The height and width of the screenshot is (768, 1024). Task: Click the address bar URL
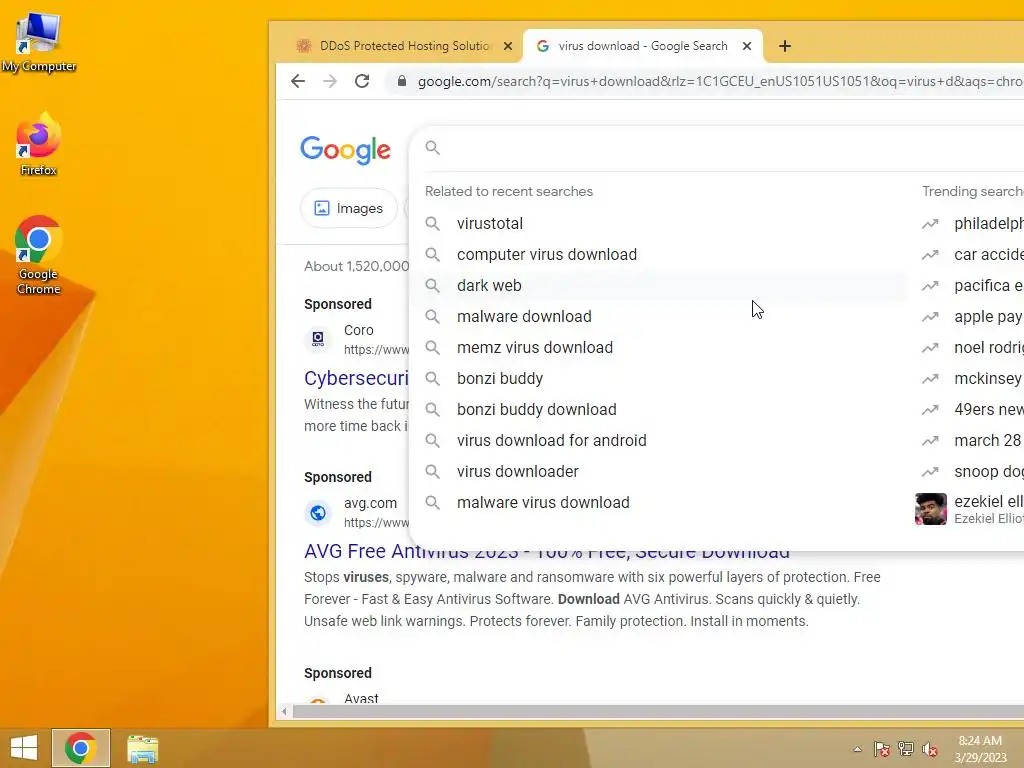[718, 81]
